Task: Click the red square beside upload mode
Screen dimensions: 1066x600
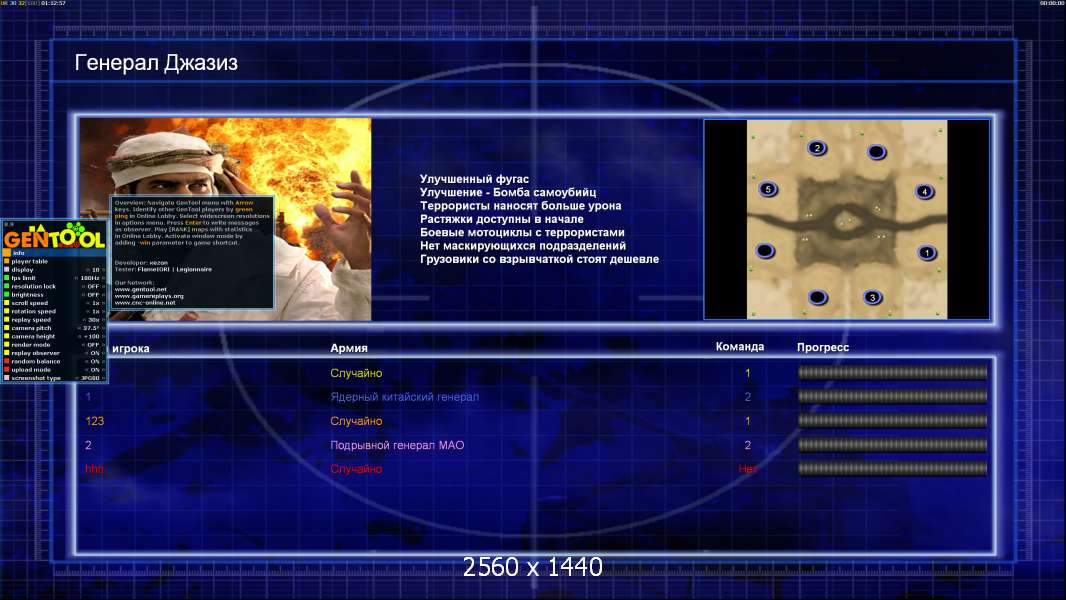Action: click(7, 370)
